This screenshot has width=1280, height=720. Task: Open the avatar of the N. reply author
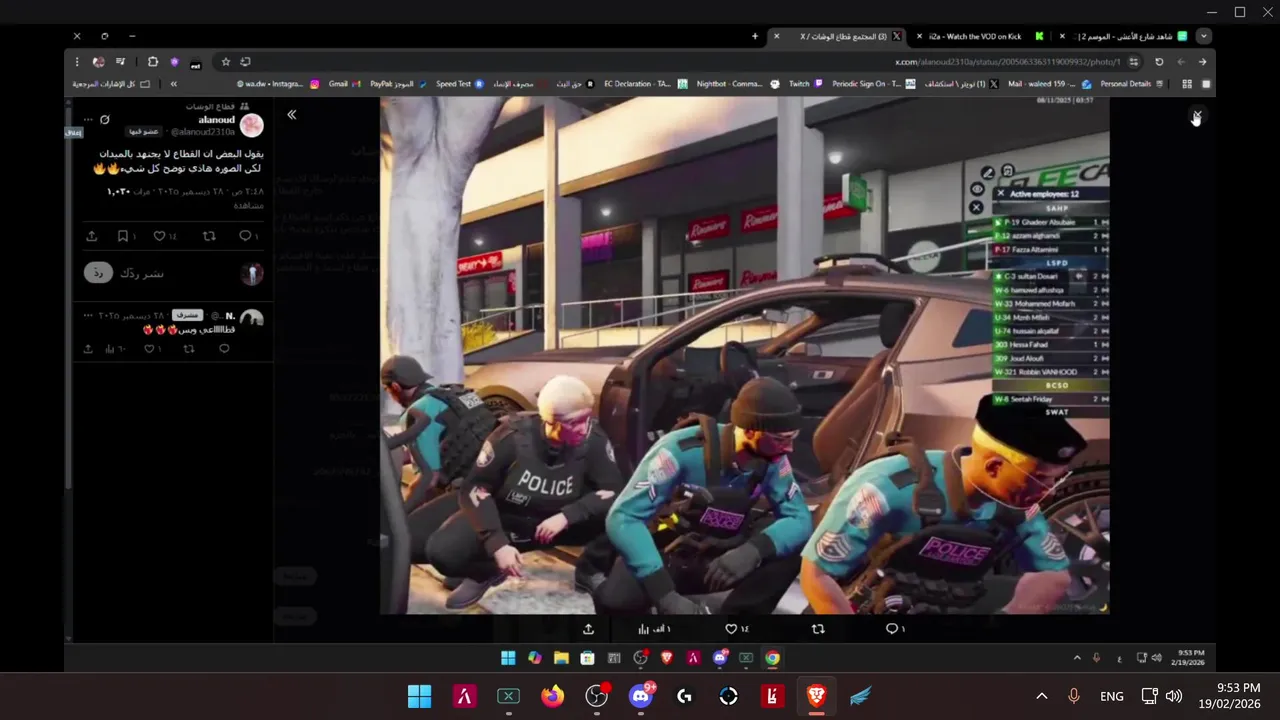coord(252,320)
